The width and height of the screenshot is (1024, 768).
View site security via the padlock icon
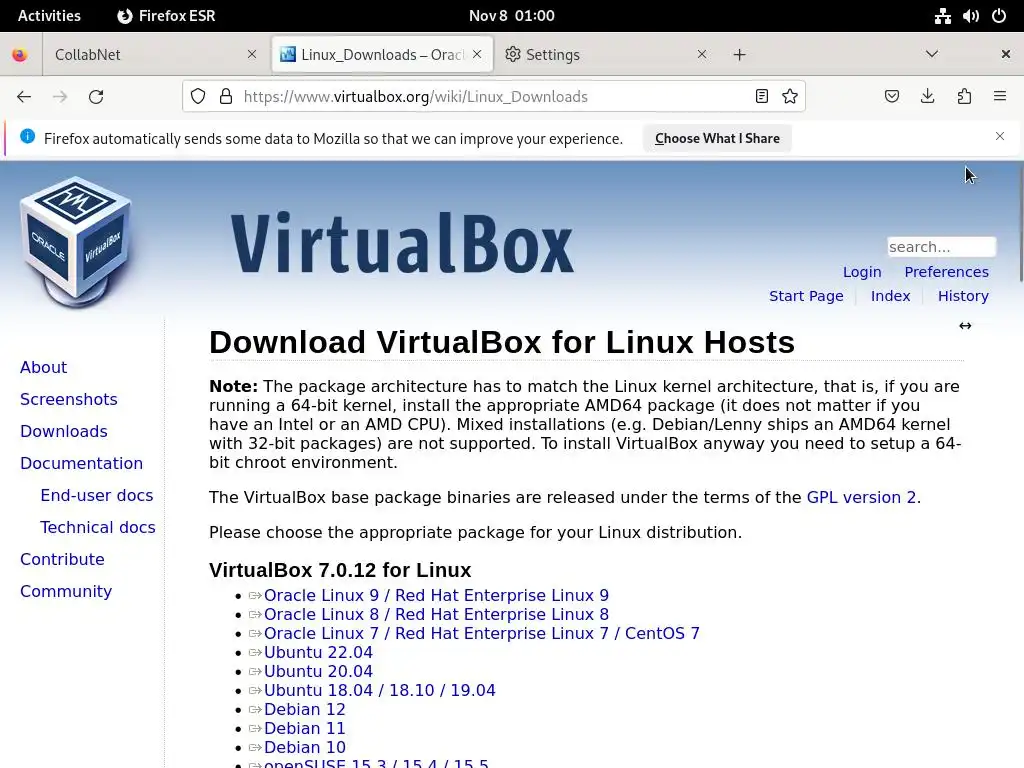[x=226, y=97]
